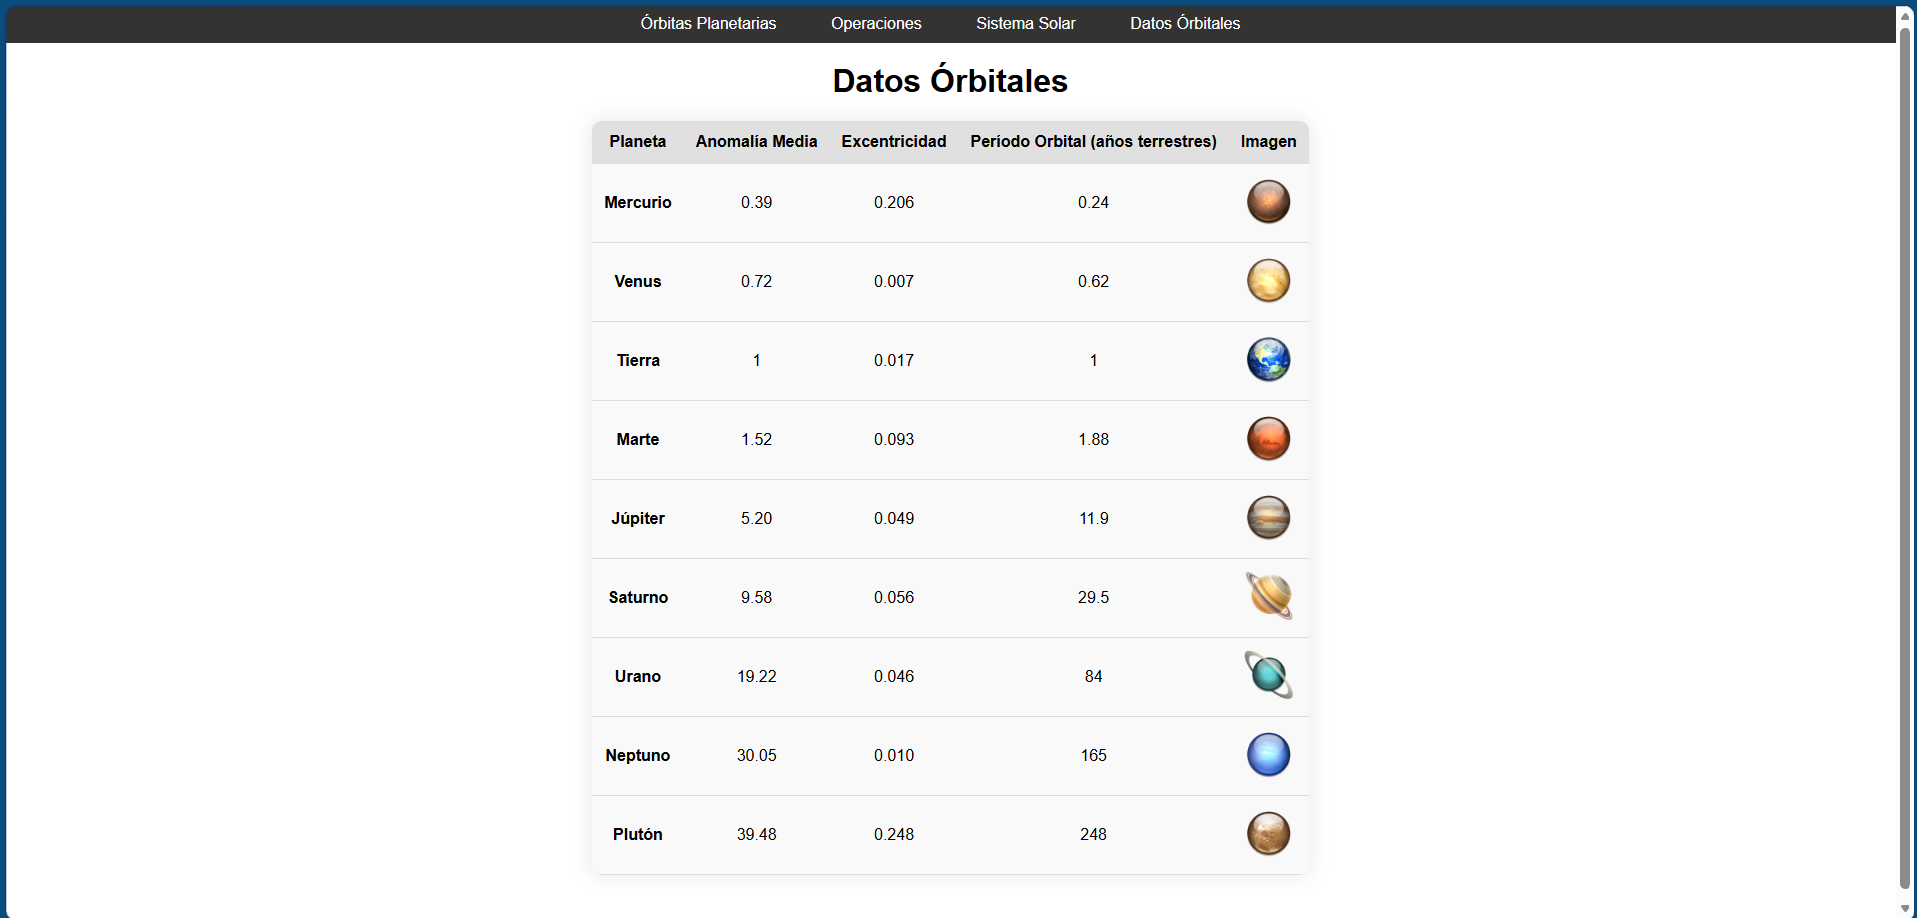Click the Mercurio planet image
This screenshot has width=1917, height=918.
(1268, 202)
